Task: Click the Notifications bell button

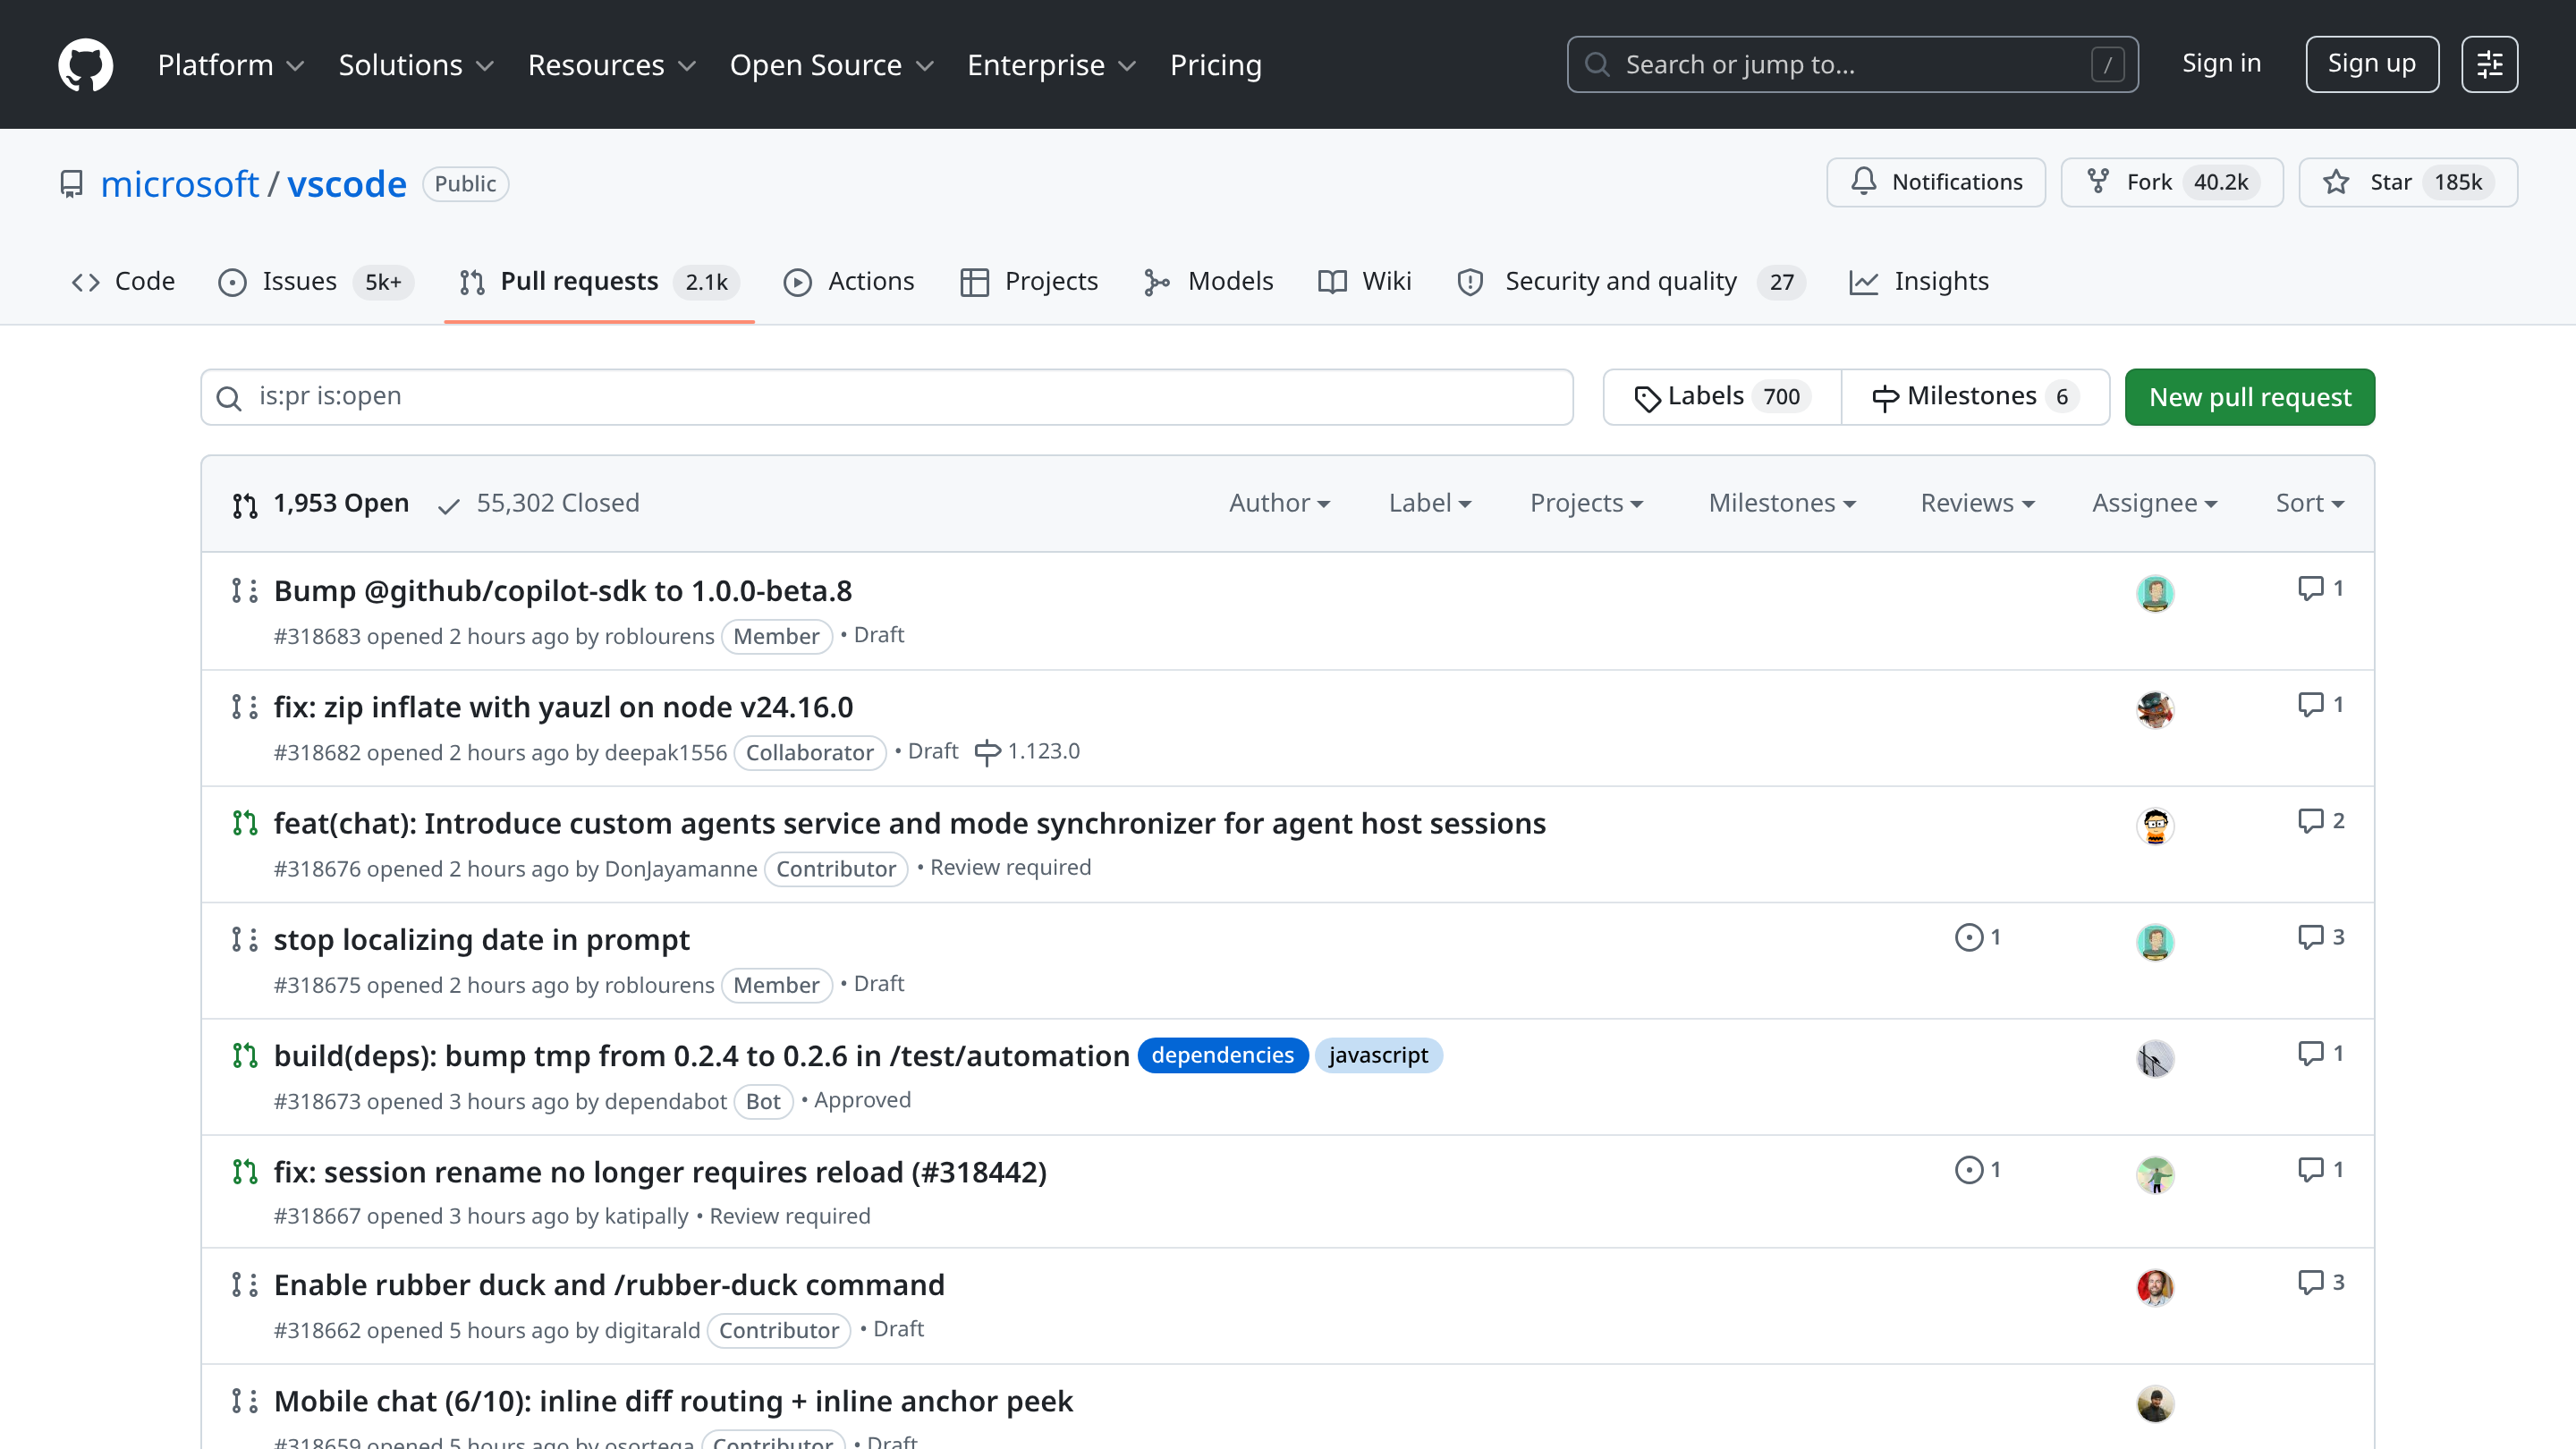Action: point(1936,182)
